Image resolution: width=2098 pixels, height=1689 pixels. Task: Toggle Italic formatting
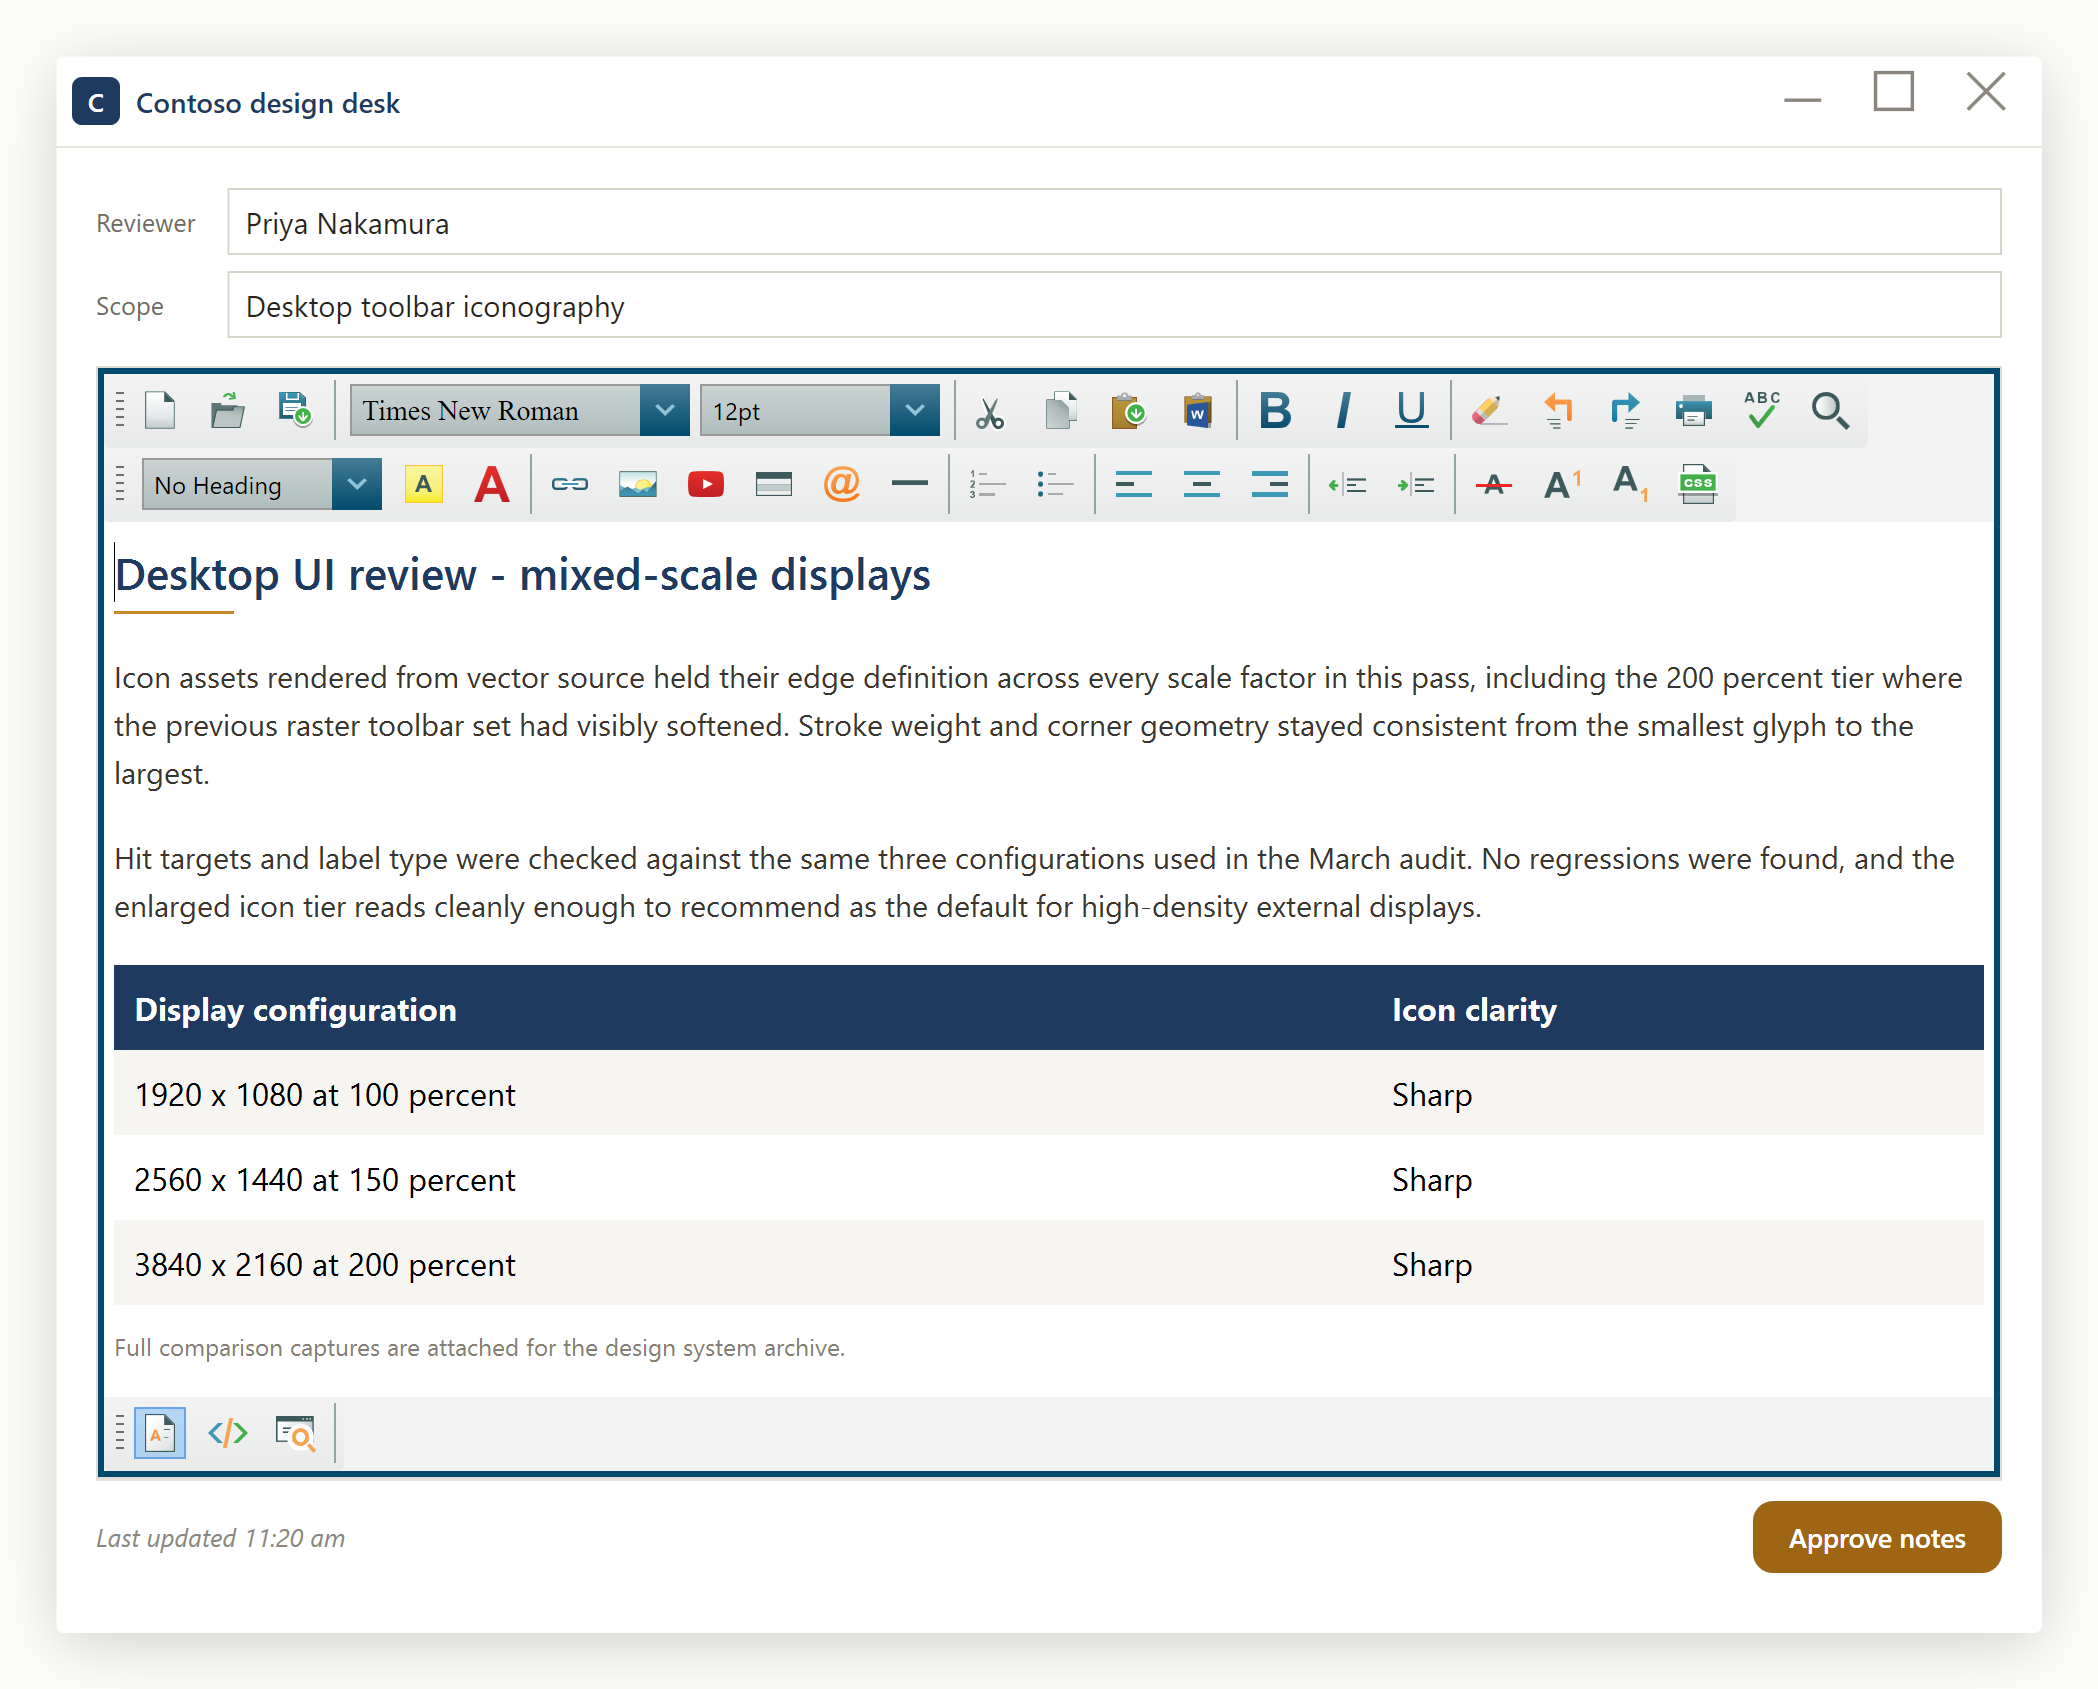1343,411
